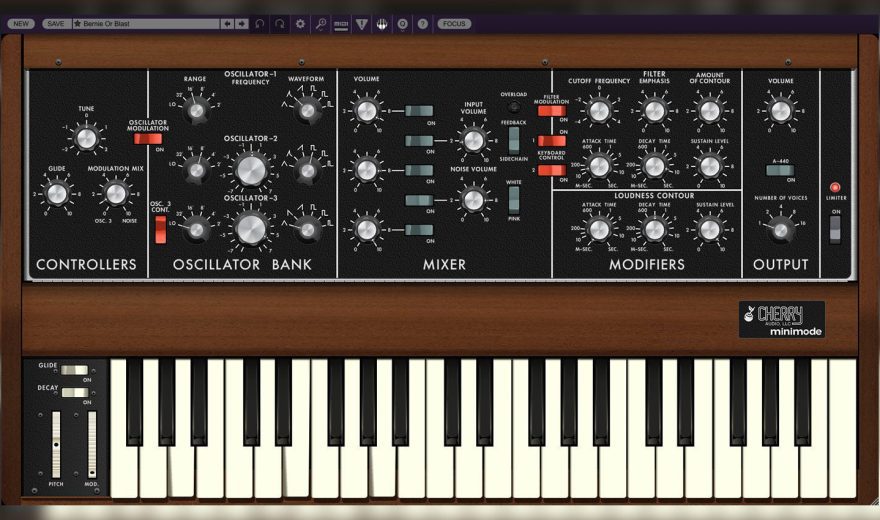Open the preset browser from Bernie Or Blast field

tap(146, 24)
